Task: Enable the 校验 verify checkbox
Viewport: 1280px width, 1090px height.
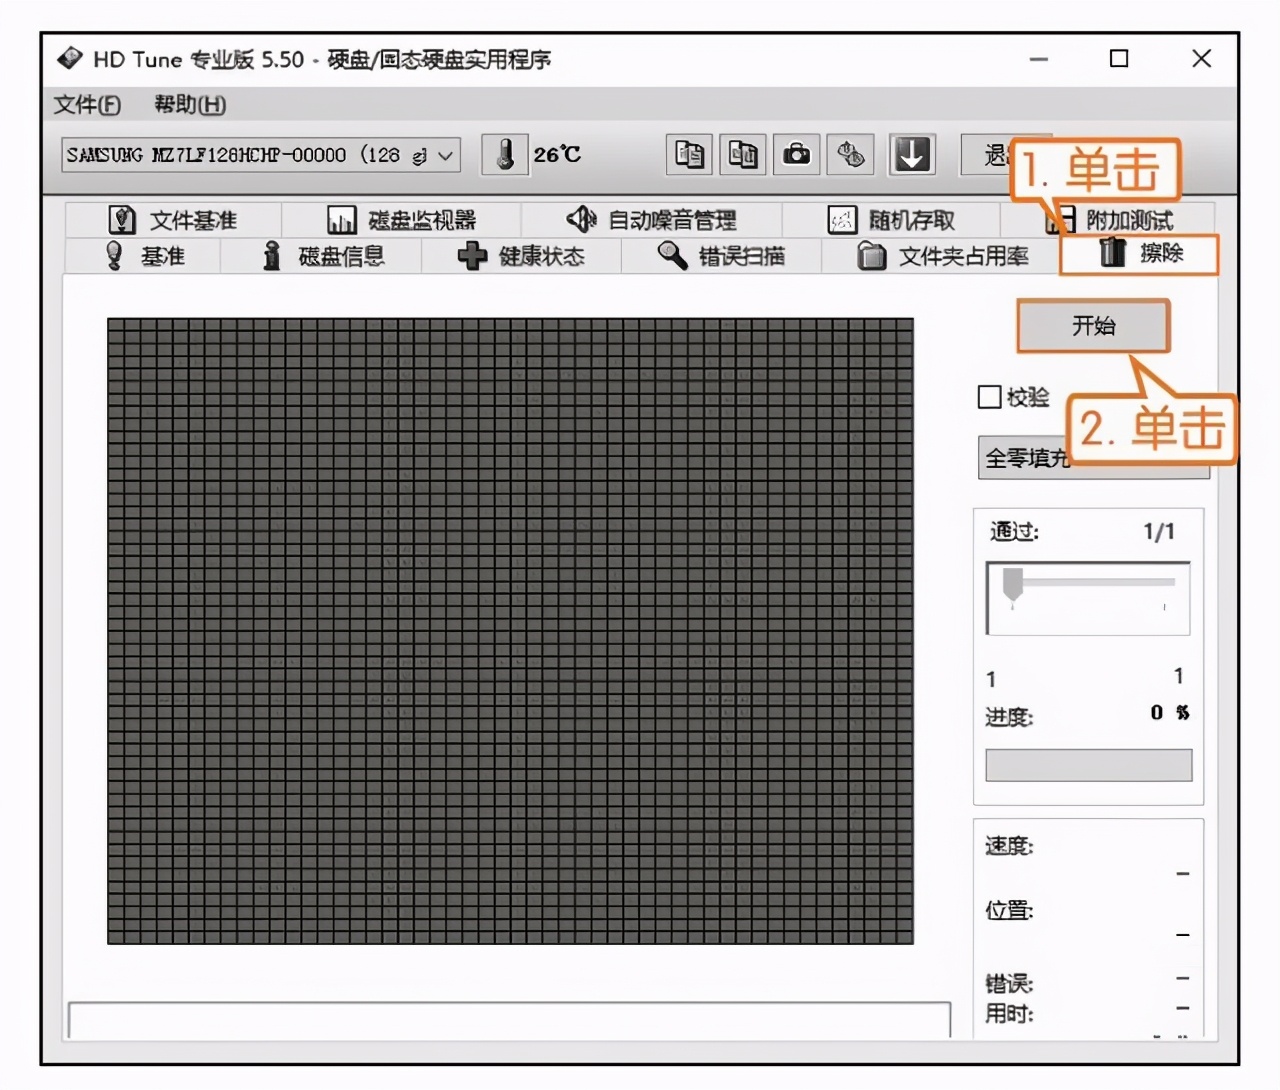Action: [x=990, y=397]
